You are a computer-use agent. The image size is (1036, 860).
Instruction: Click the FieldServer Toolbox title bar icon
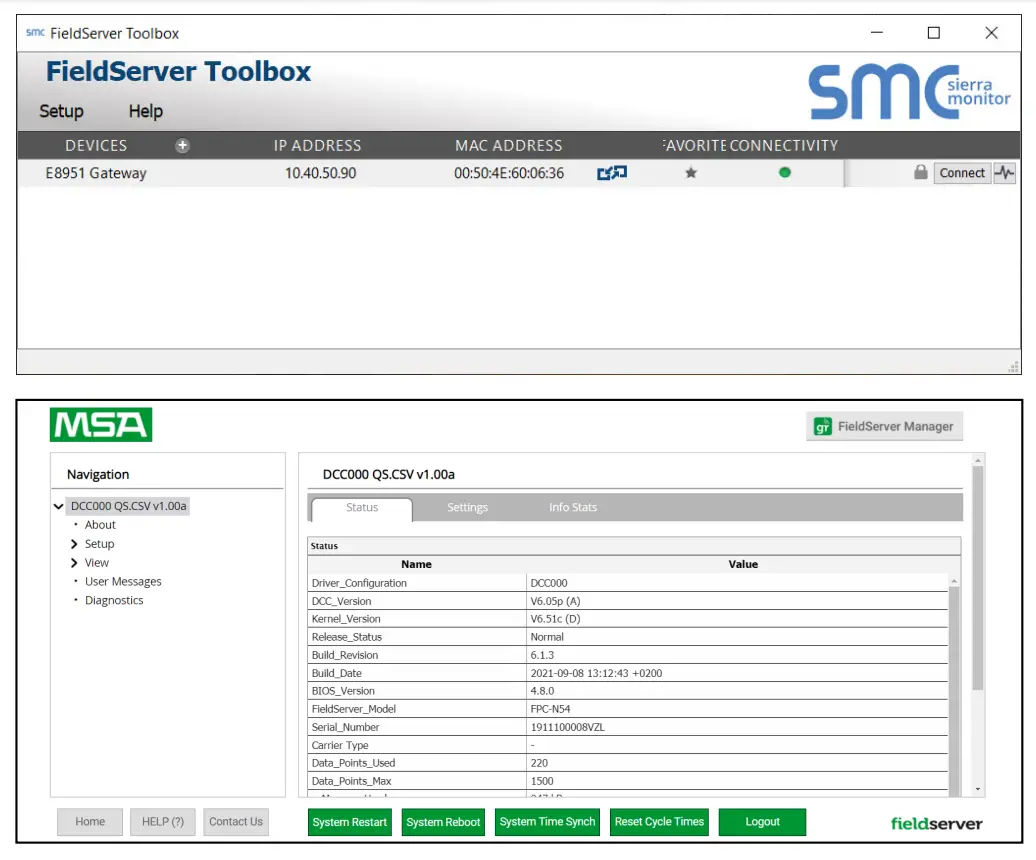pyautogui.click(x=35, y=32)
